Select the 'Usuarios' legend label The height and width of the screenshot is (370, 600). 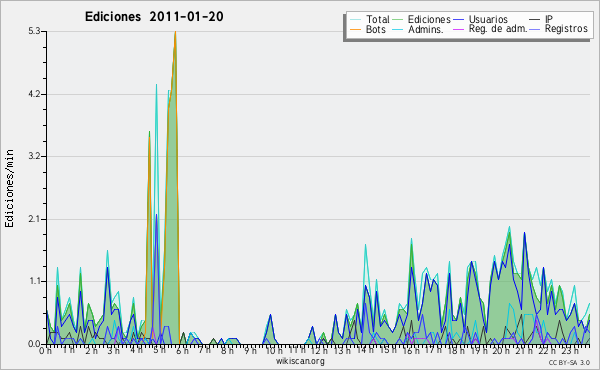tap(488, 19)
